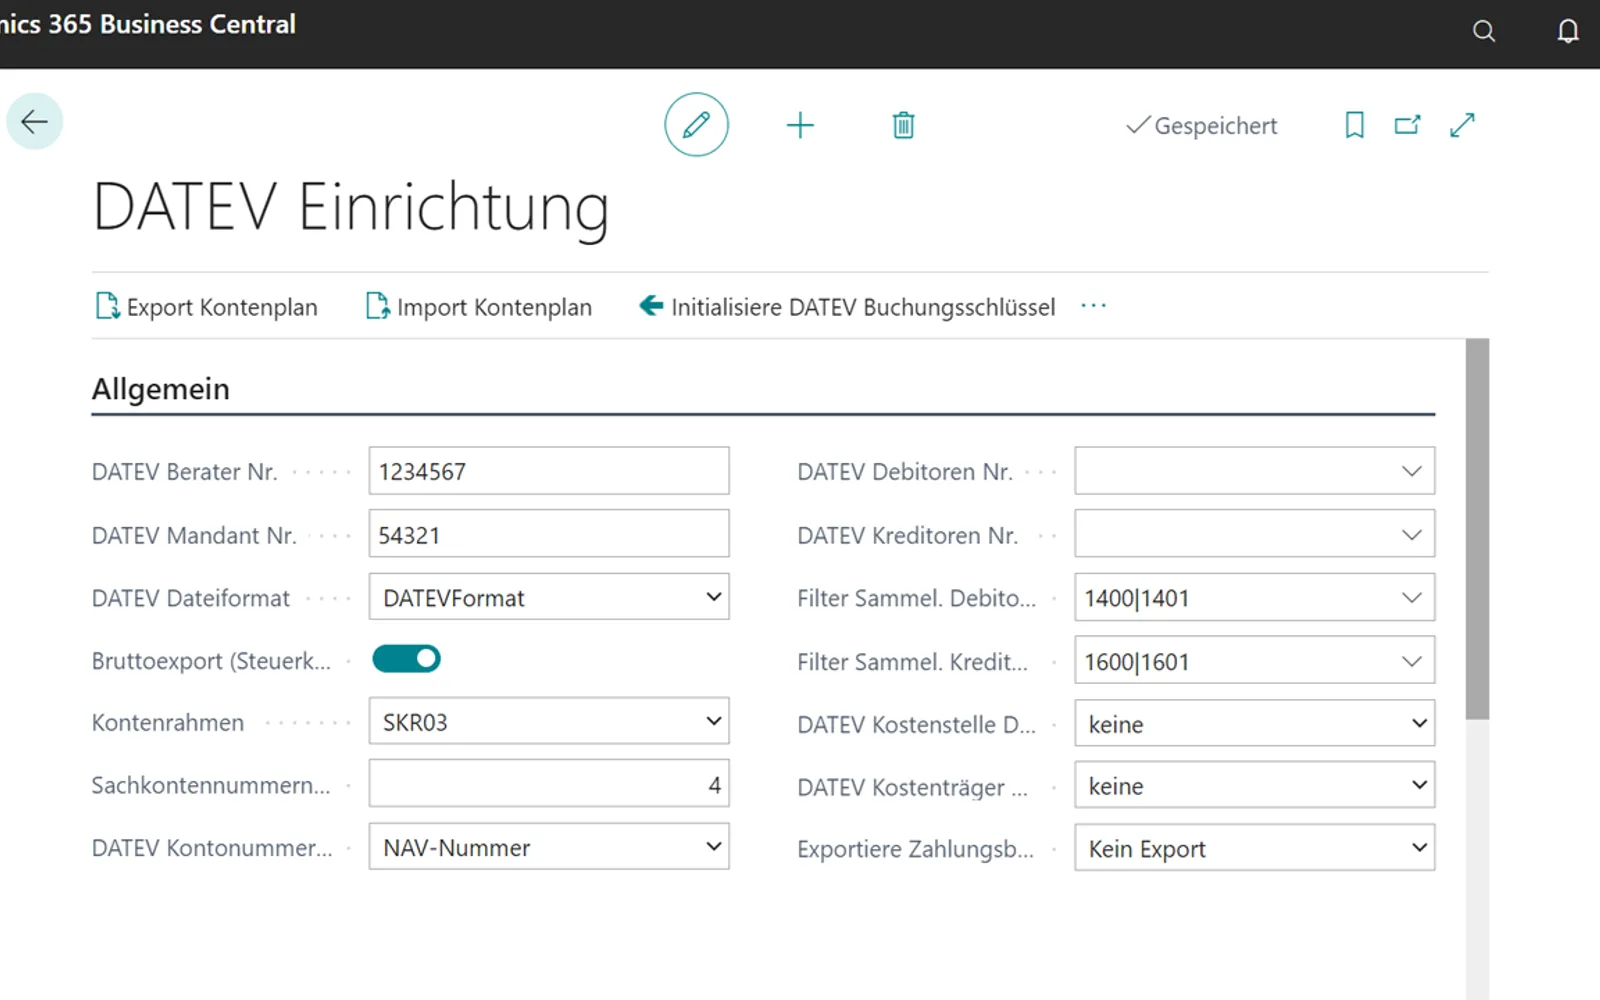The height and width of the screenshot is (1000, 1600).
Task: Click Dynamics 365 Business Central title
Action: [x=148, y=24]
